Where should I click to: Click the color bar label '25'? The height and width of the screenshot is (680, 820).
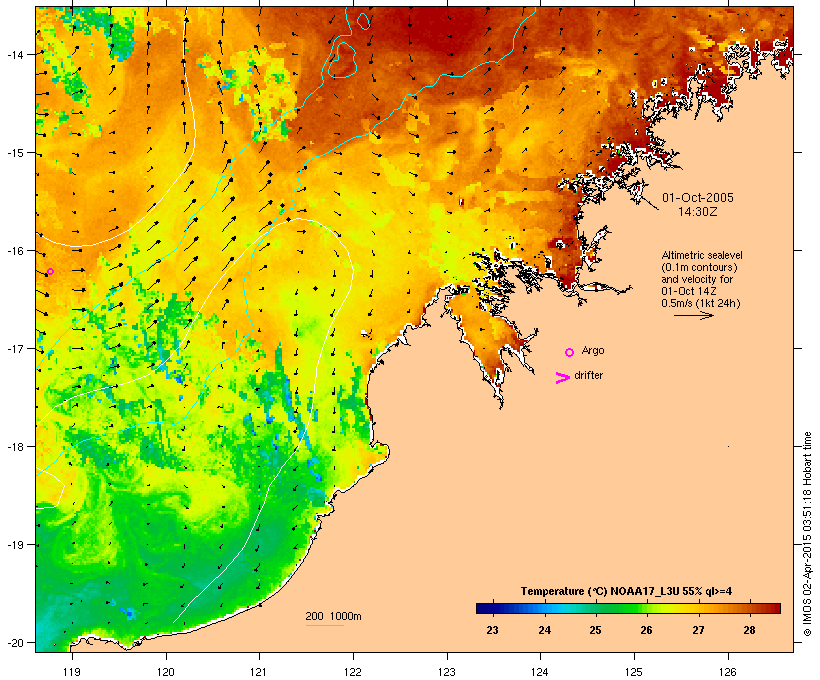(x=595, y=630)
